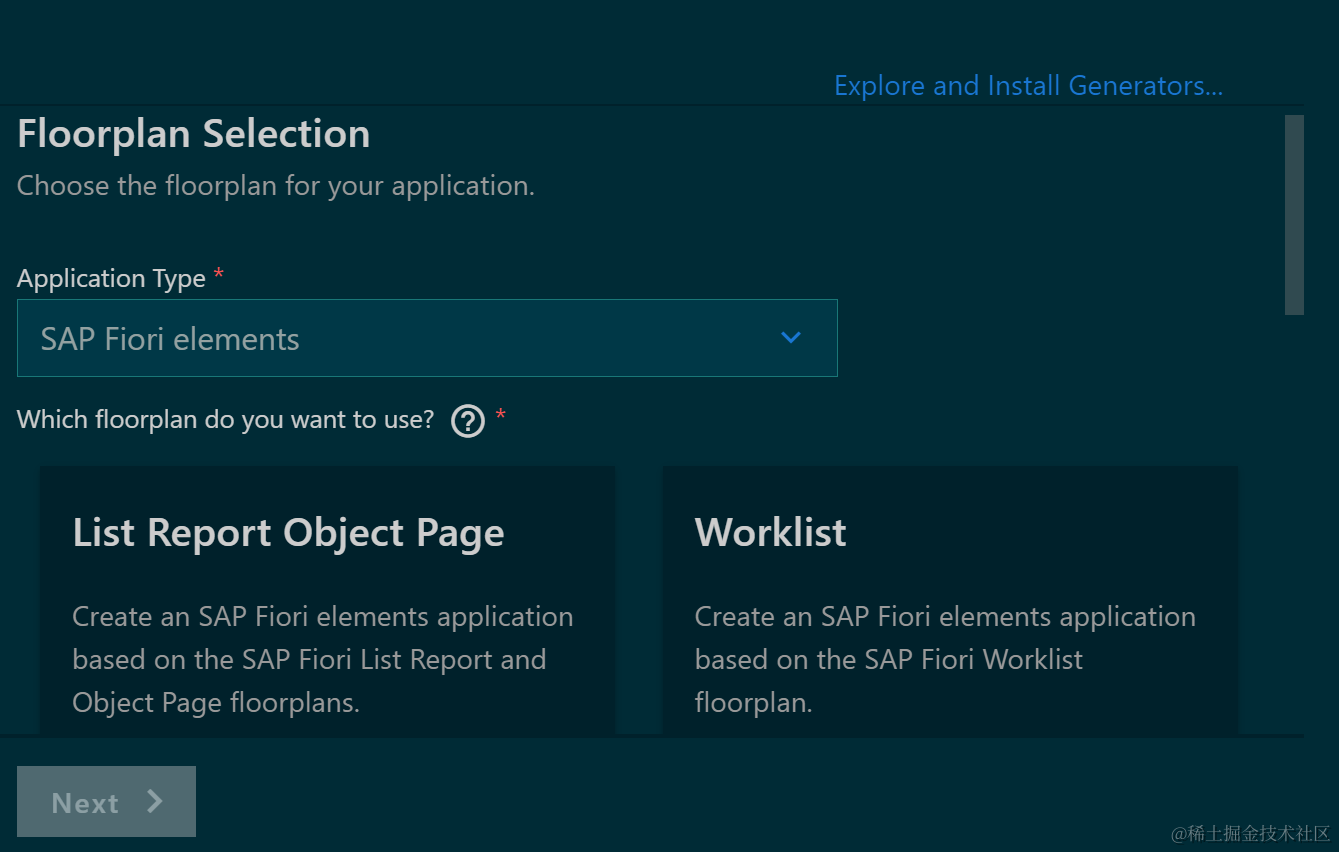
Task: Click the Worklist card description text
Action: click(944, 660)
